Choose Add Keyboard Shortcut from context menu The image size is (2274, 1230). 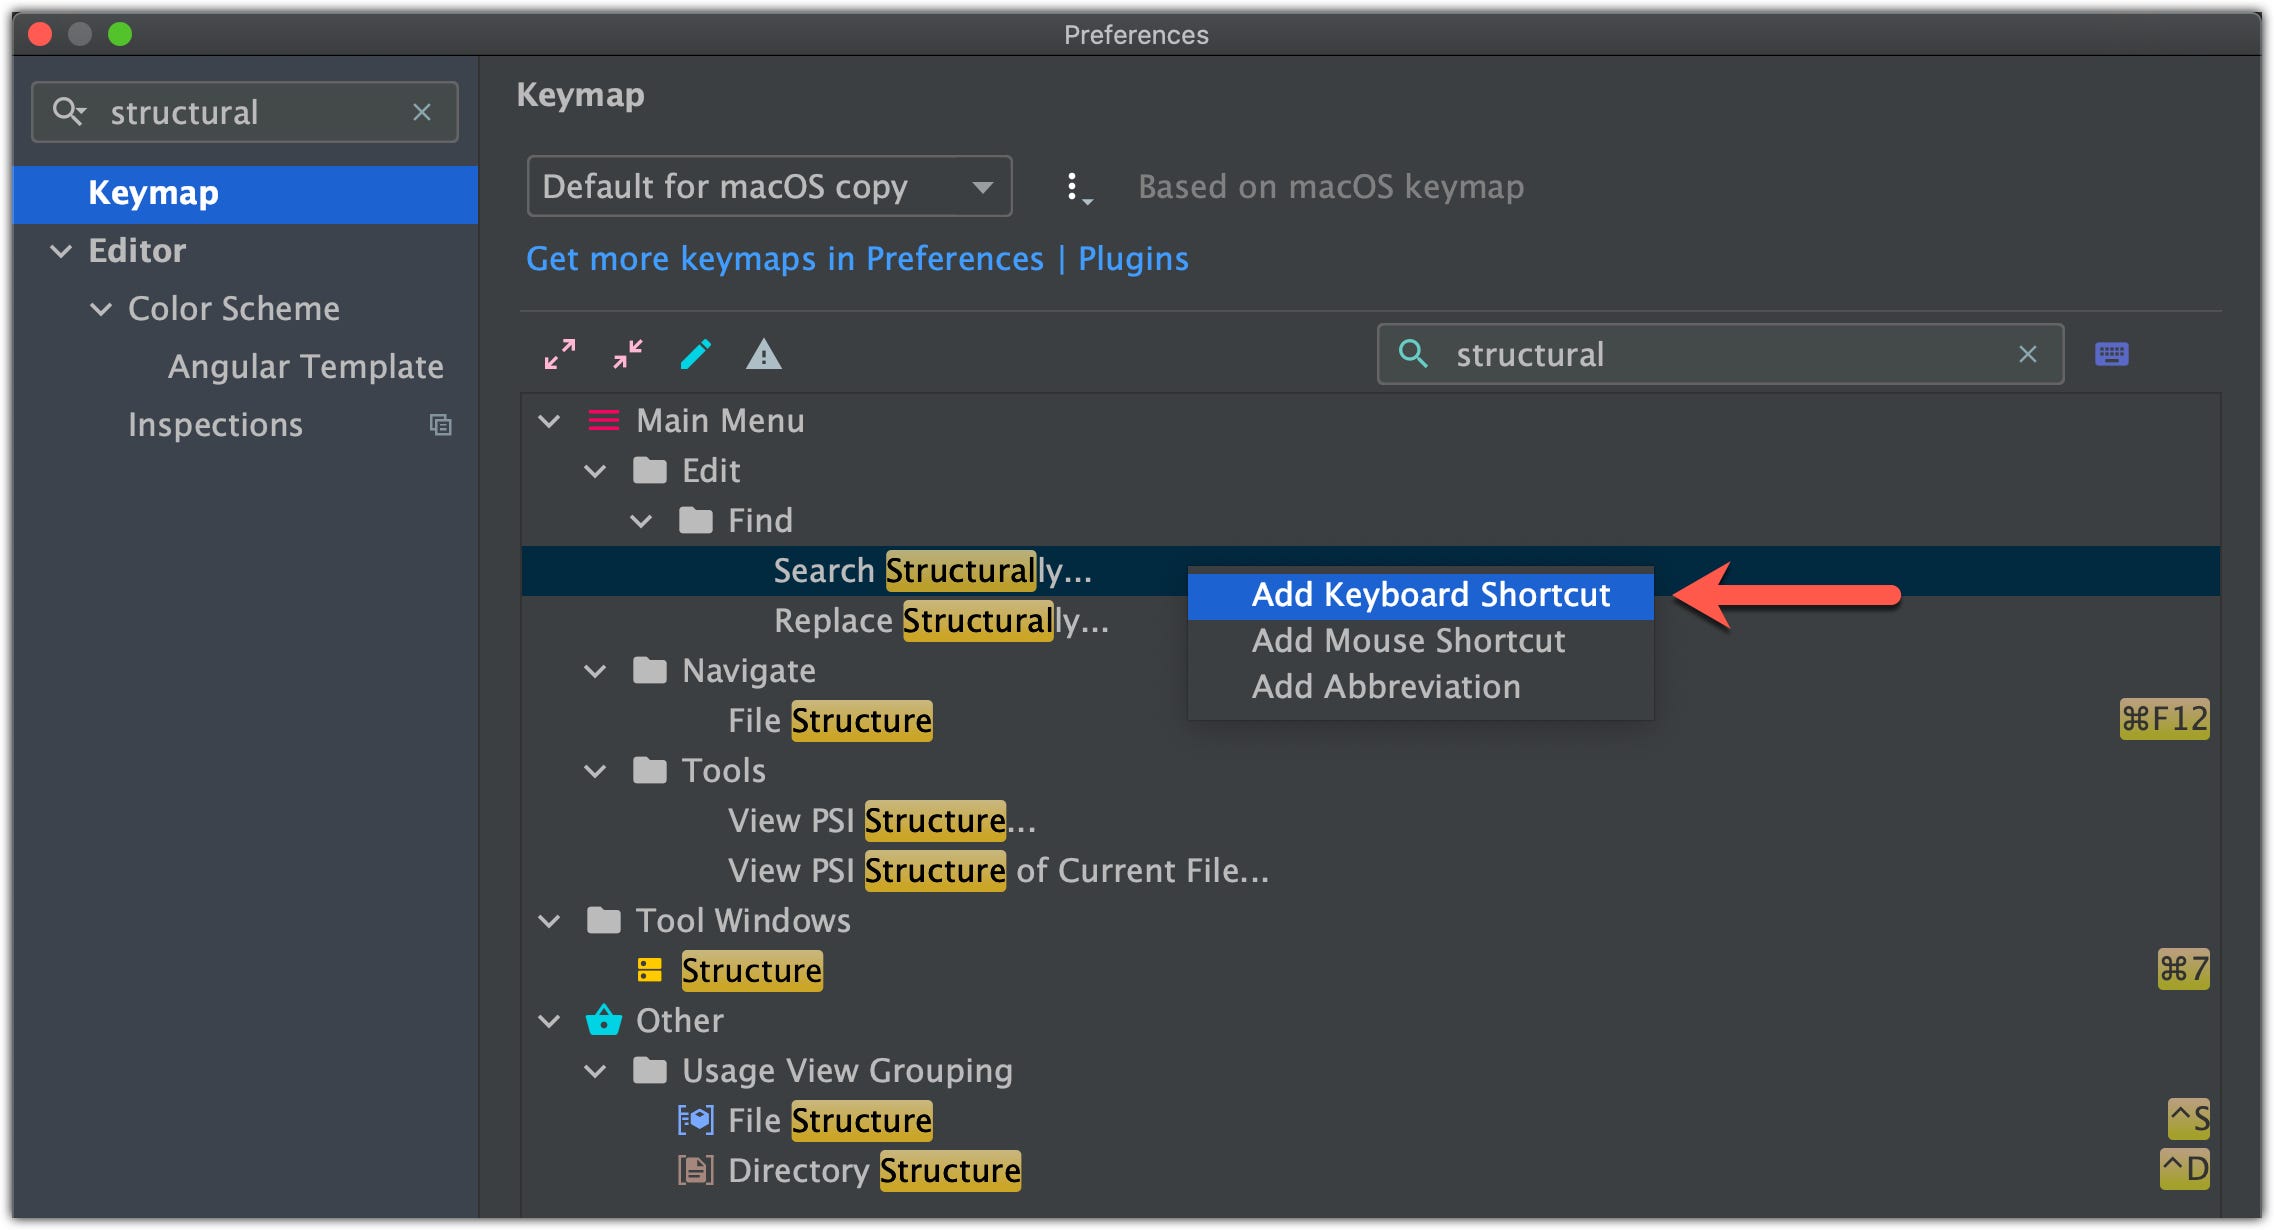(1429, 595)
